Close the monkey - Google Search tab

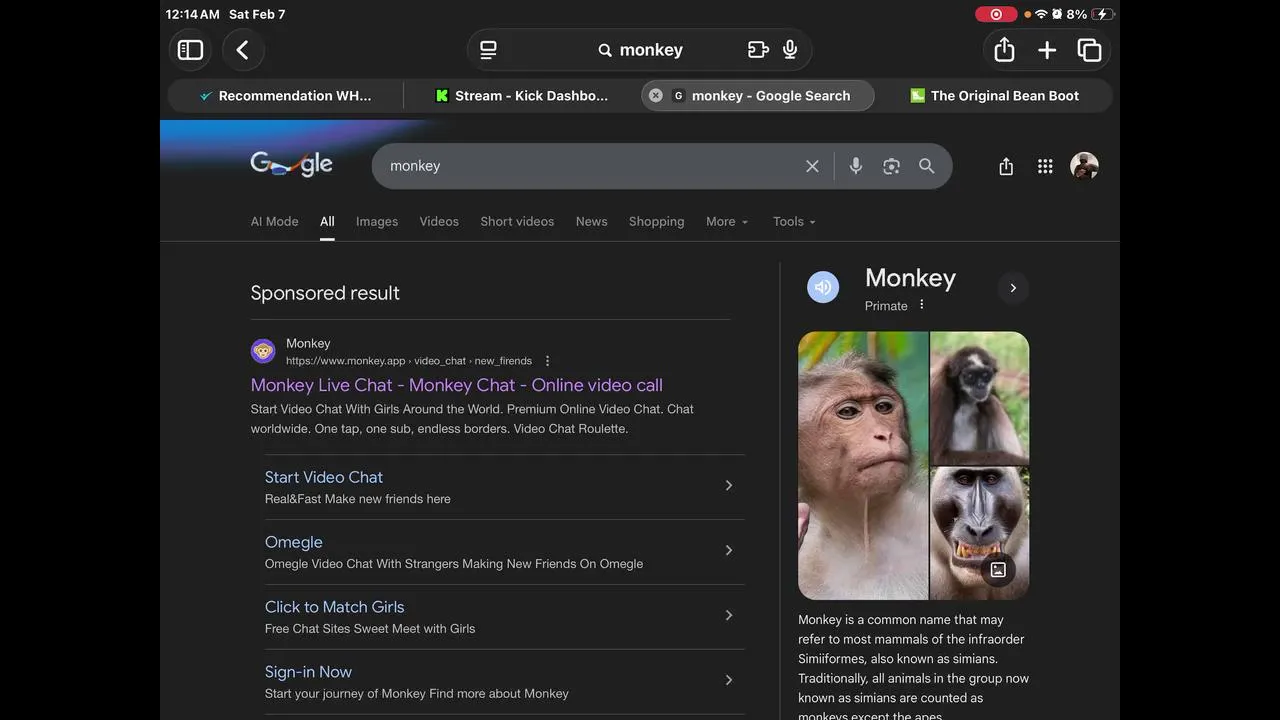click(656, 96)
